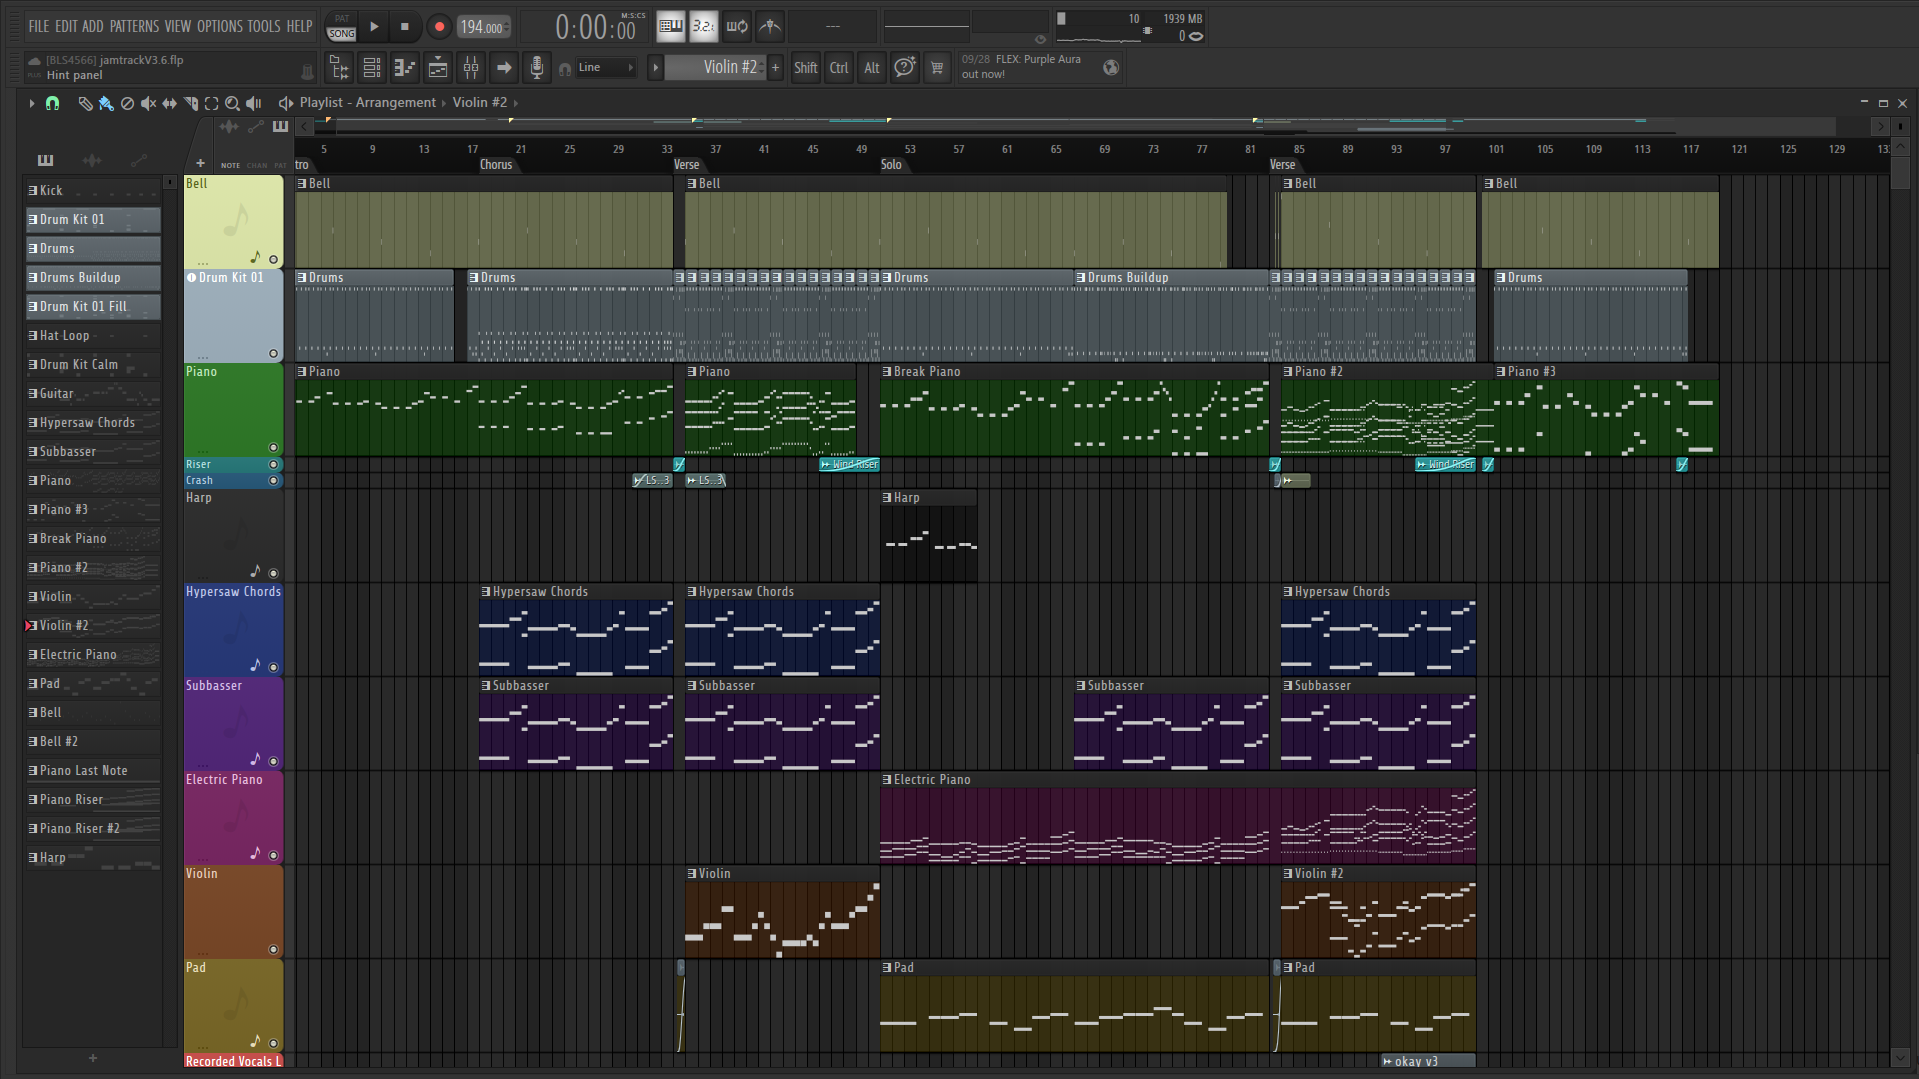Mute the Piano playlist track

pyautogui.click(x=273, y=447)
